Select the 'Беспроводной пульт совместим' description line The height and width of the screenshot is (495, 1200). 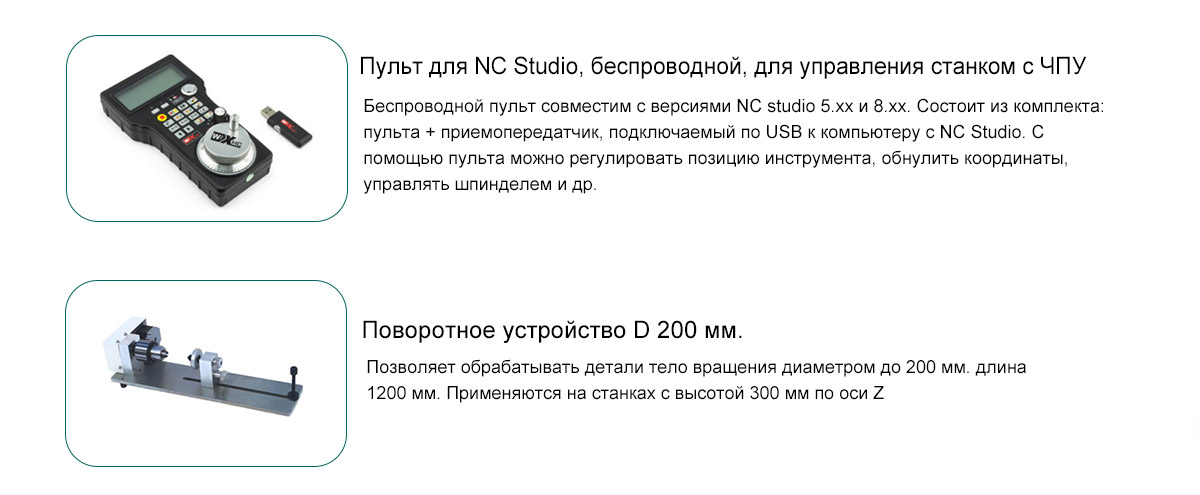tap(733, 106)
